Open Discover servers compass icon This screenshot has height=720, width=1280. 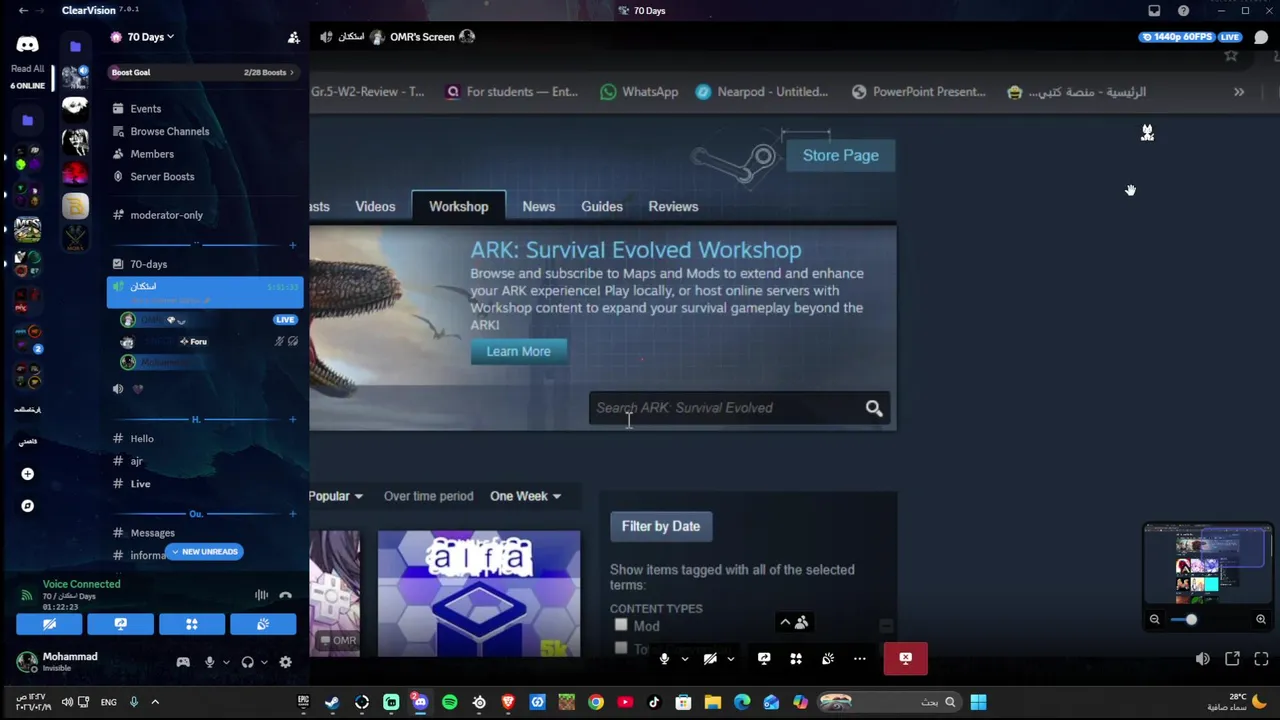27,506
